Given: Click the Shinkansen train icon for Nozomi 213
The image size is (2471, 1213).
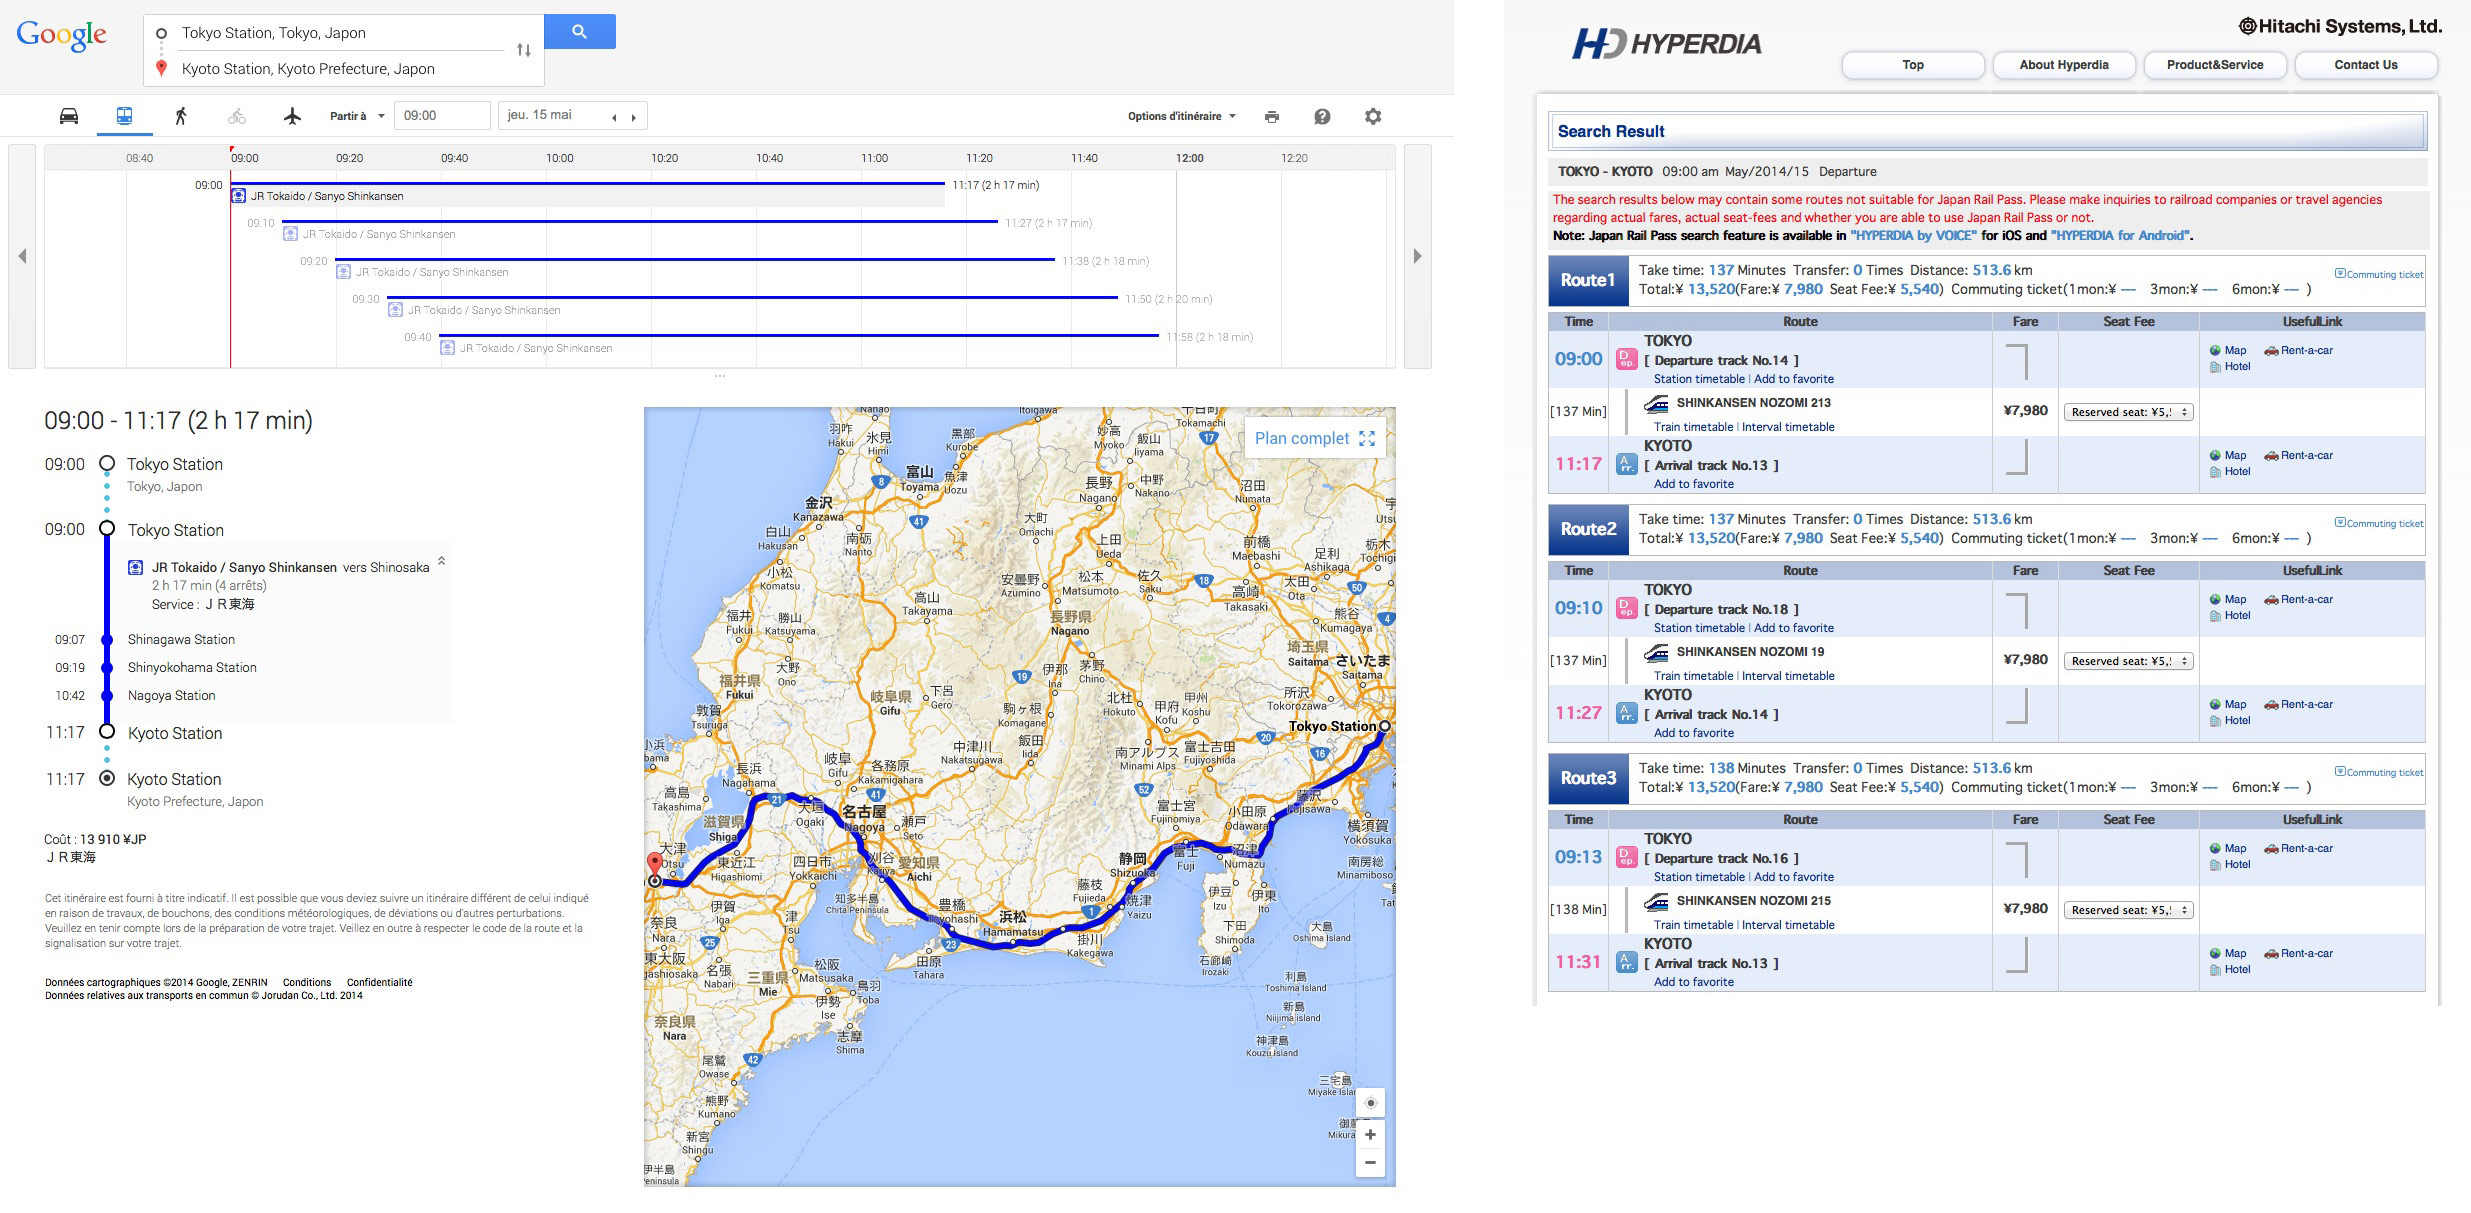Looking at the screenshot, I should (x=1657, y=403).
